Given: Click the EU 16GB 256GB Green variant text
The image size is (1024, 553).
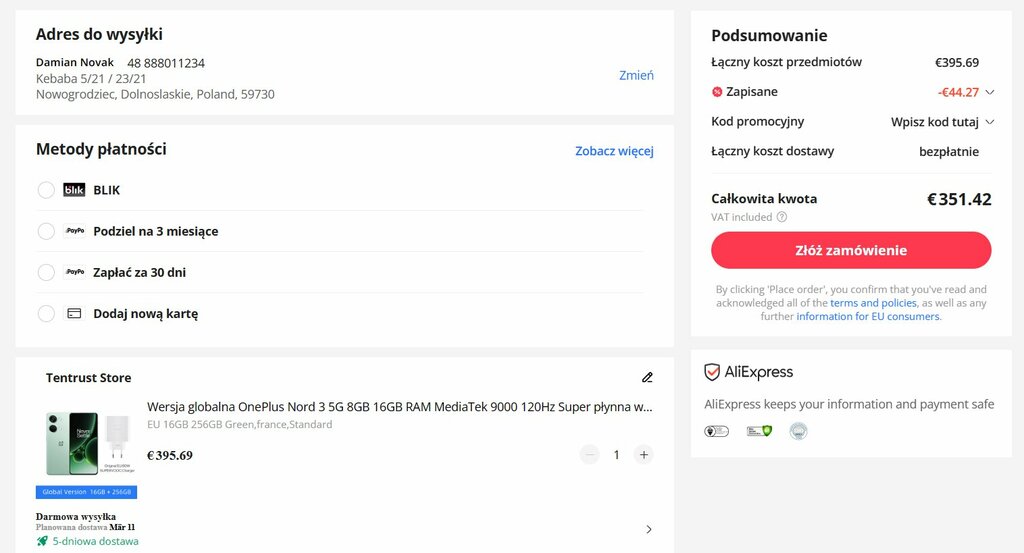Looking at the screenshot, I should 240,424.
